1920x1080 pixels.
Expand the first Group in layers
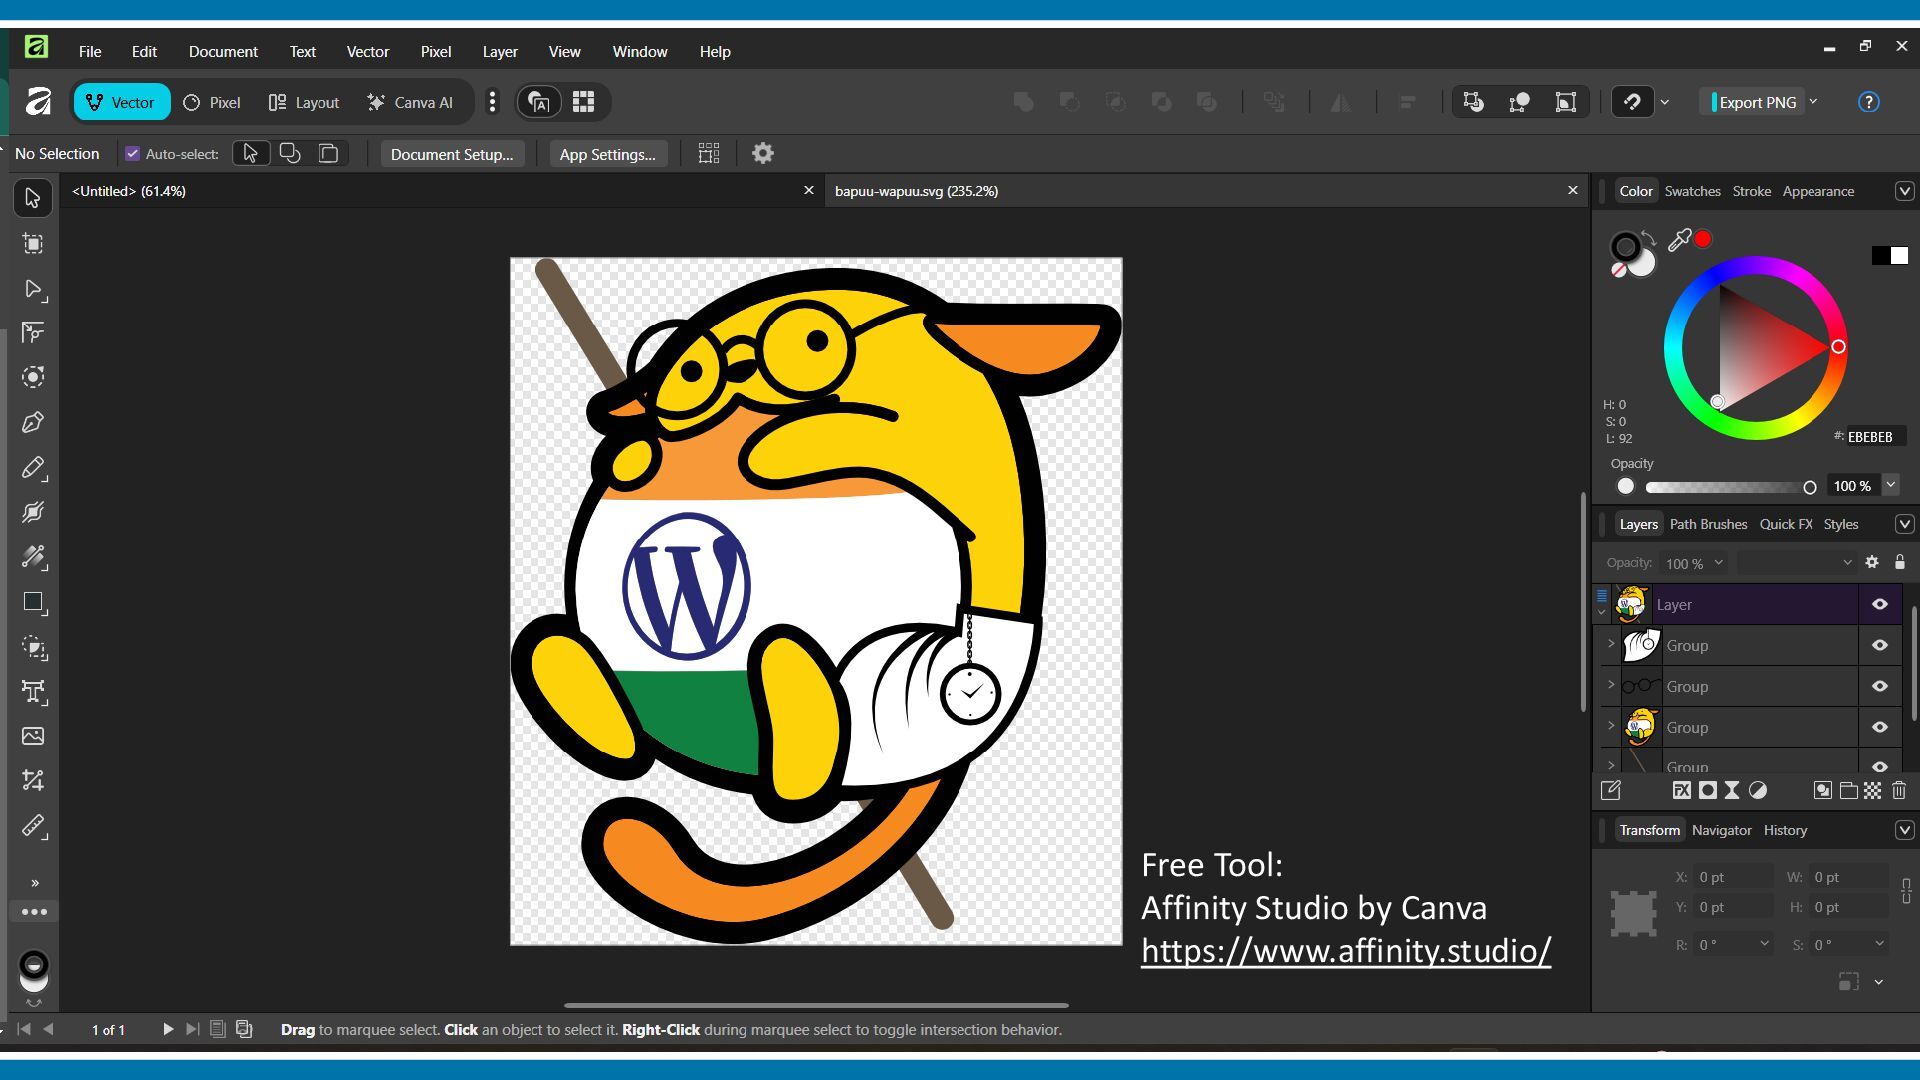[1610, 645]
